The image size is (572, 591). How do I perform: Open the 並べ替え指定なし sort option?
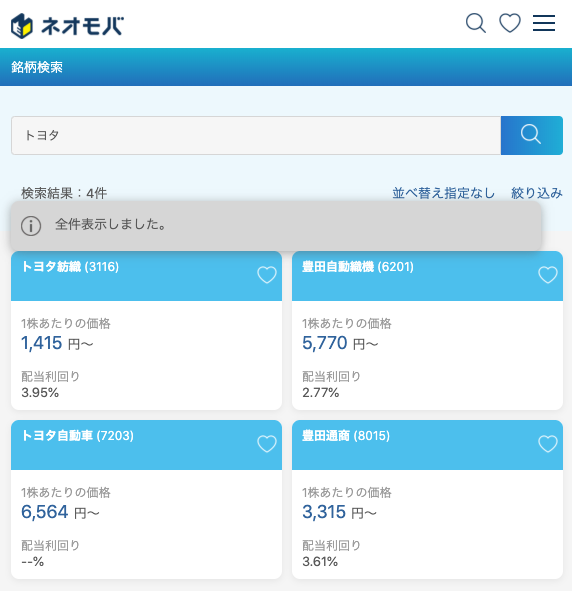[444, 193]
